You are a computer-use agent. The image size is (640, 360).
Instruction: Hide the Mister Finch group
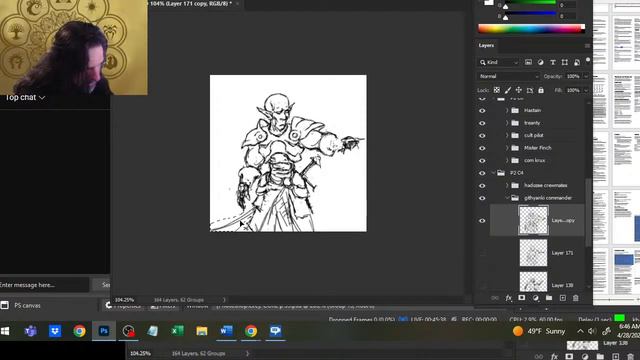point(482,148)
